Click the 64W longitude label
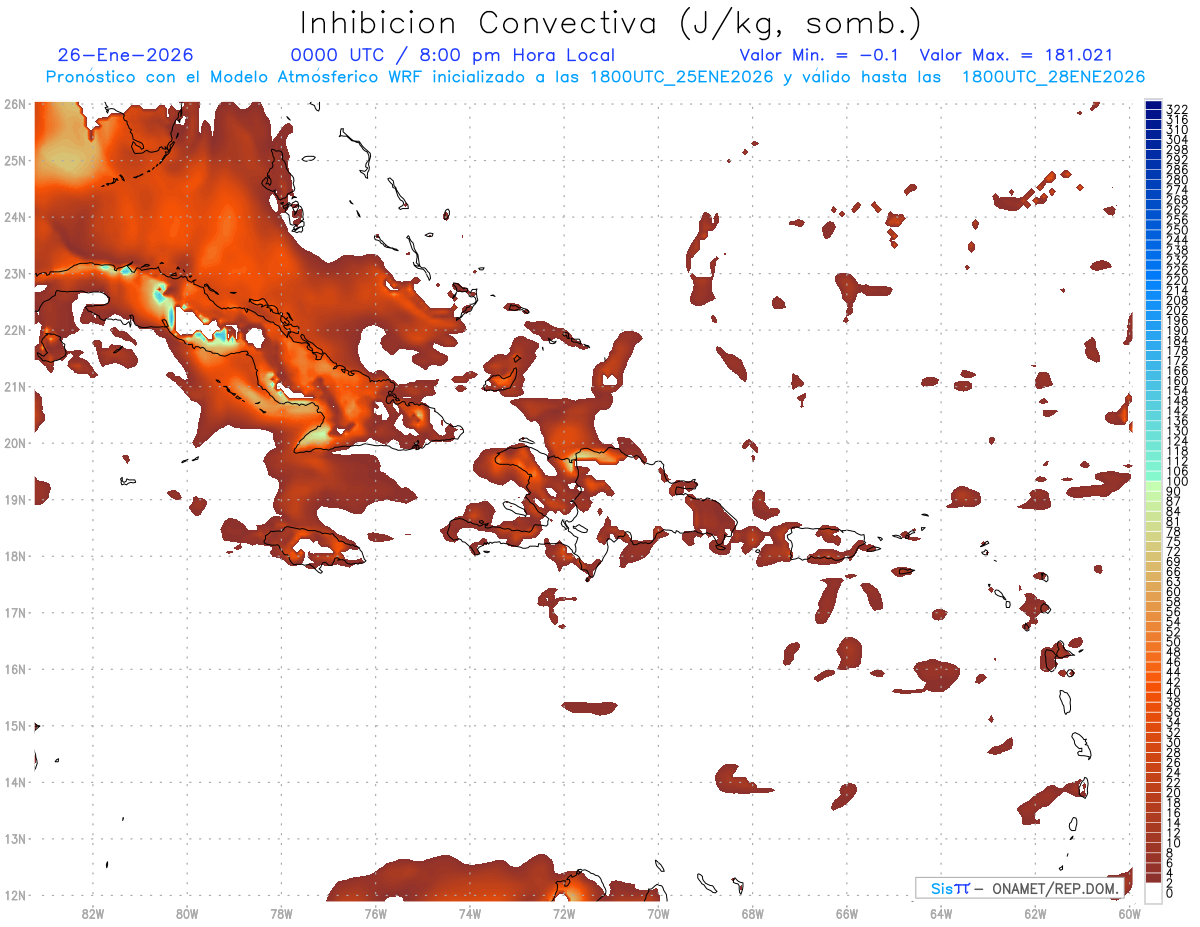Viewport: 1200px width, 927px height. pos(941,913)
